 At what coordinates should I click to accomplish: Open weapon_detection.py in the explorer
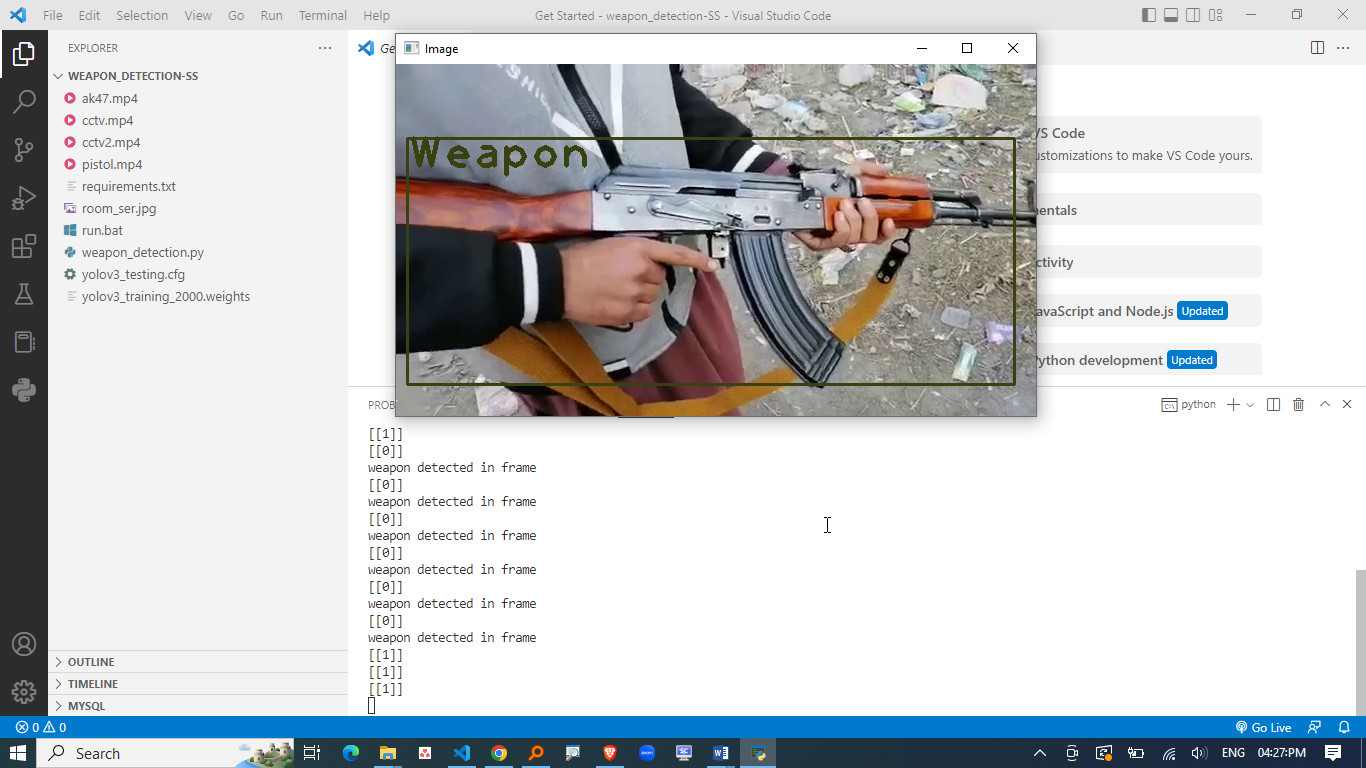click(x=142, y=253)
